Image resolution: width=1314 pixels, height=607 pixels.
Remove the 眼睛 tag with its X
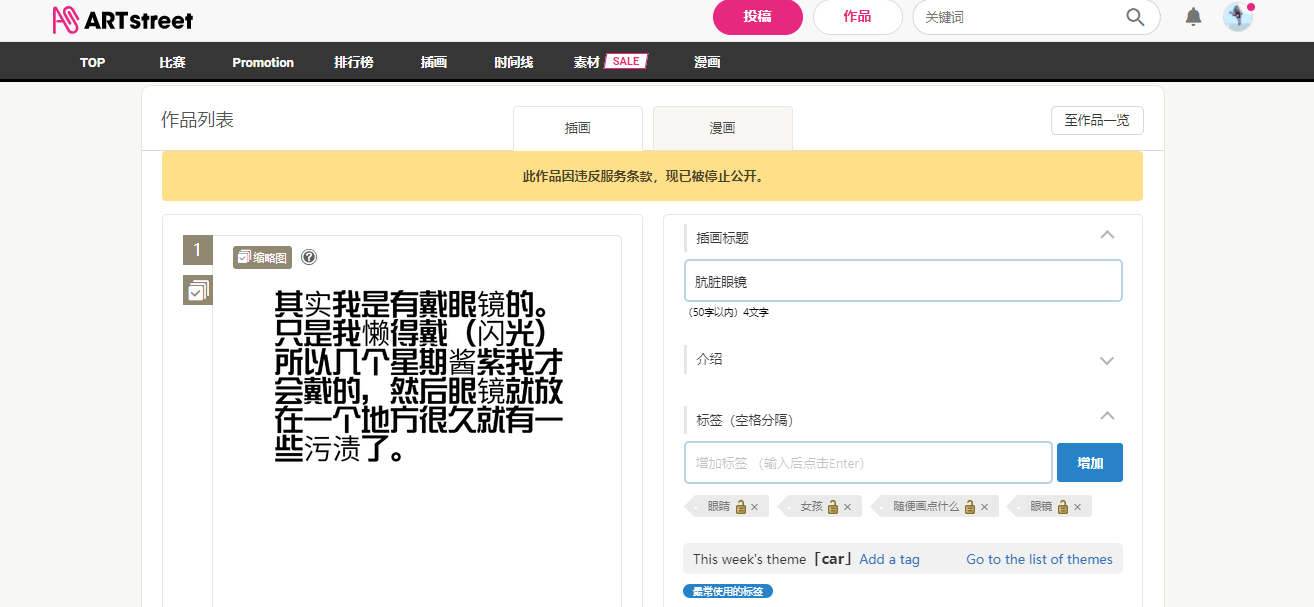coord(755,507)
